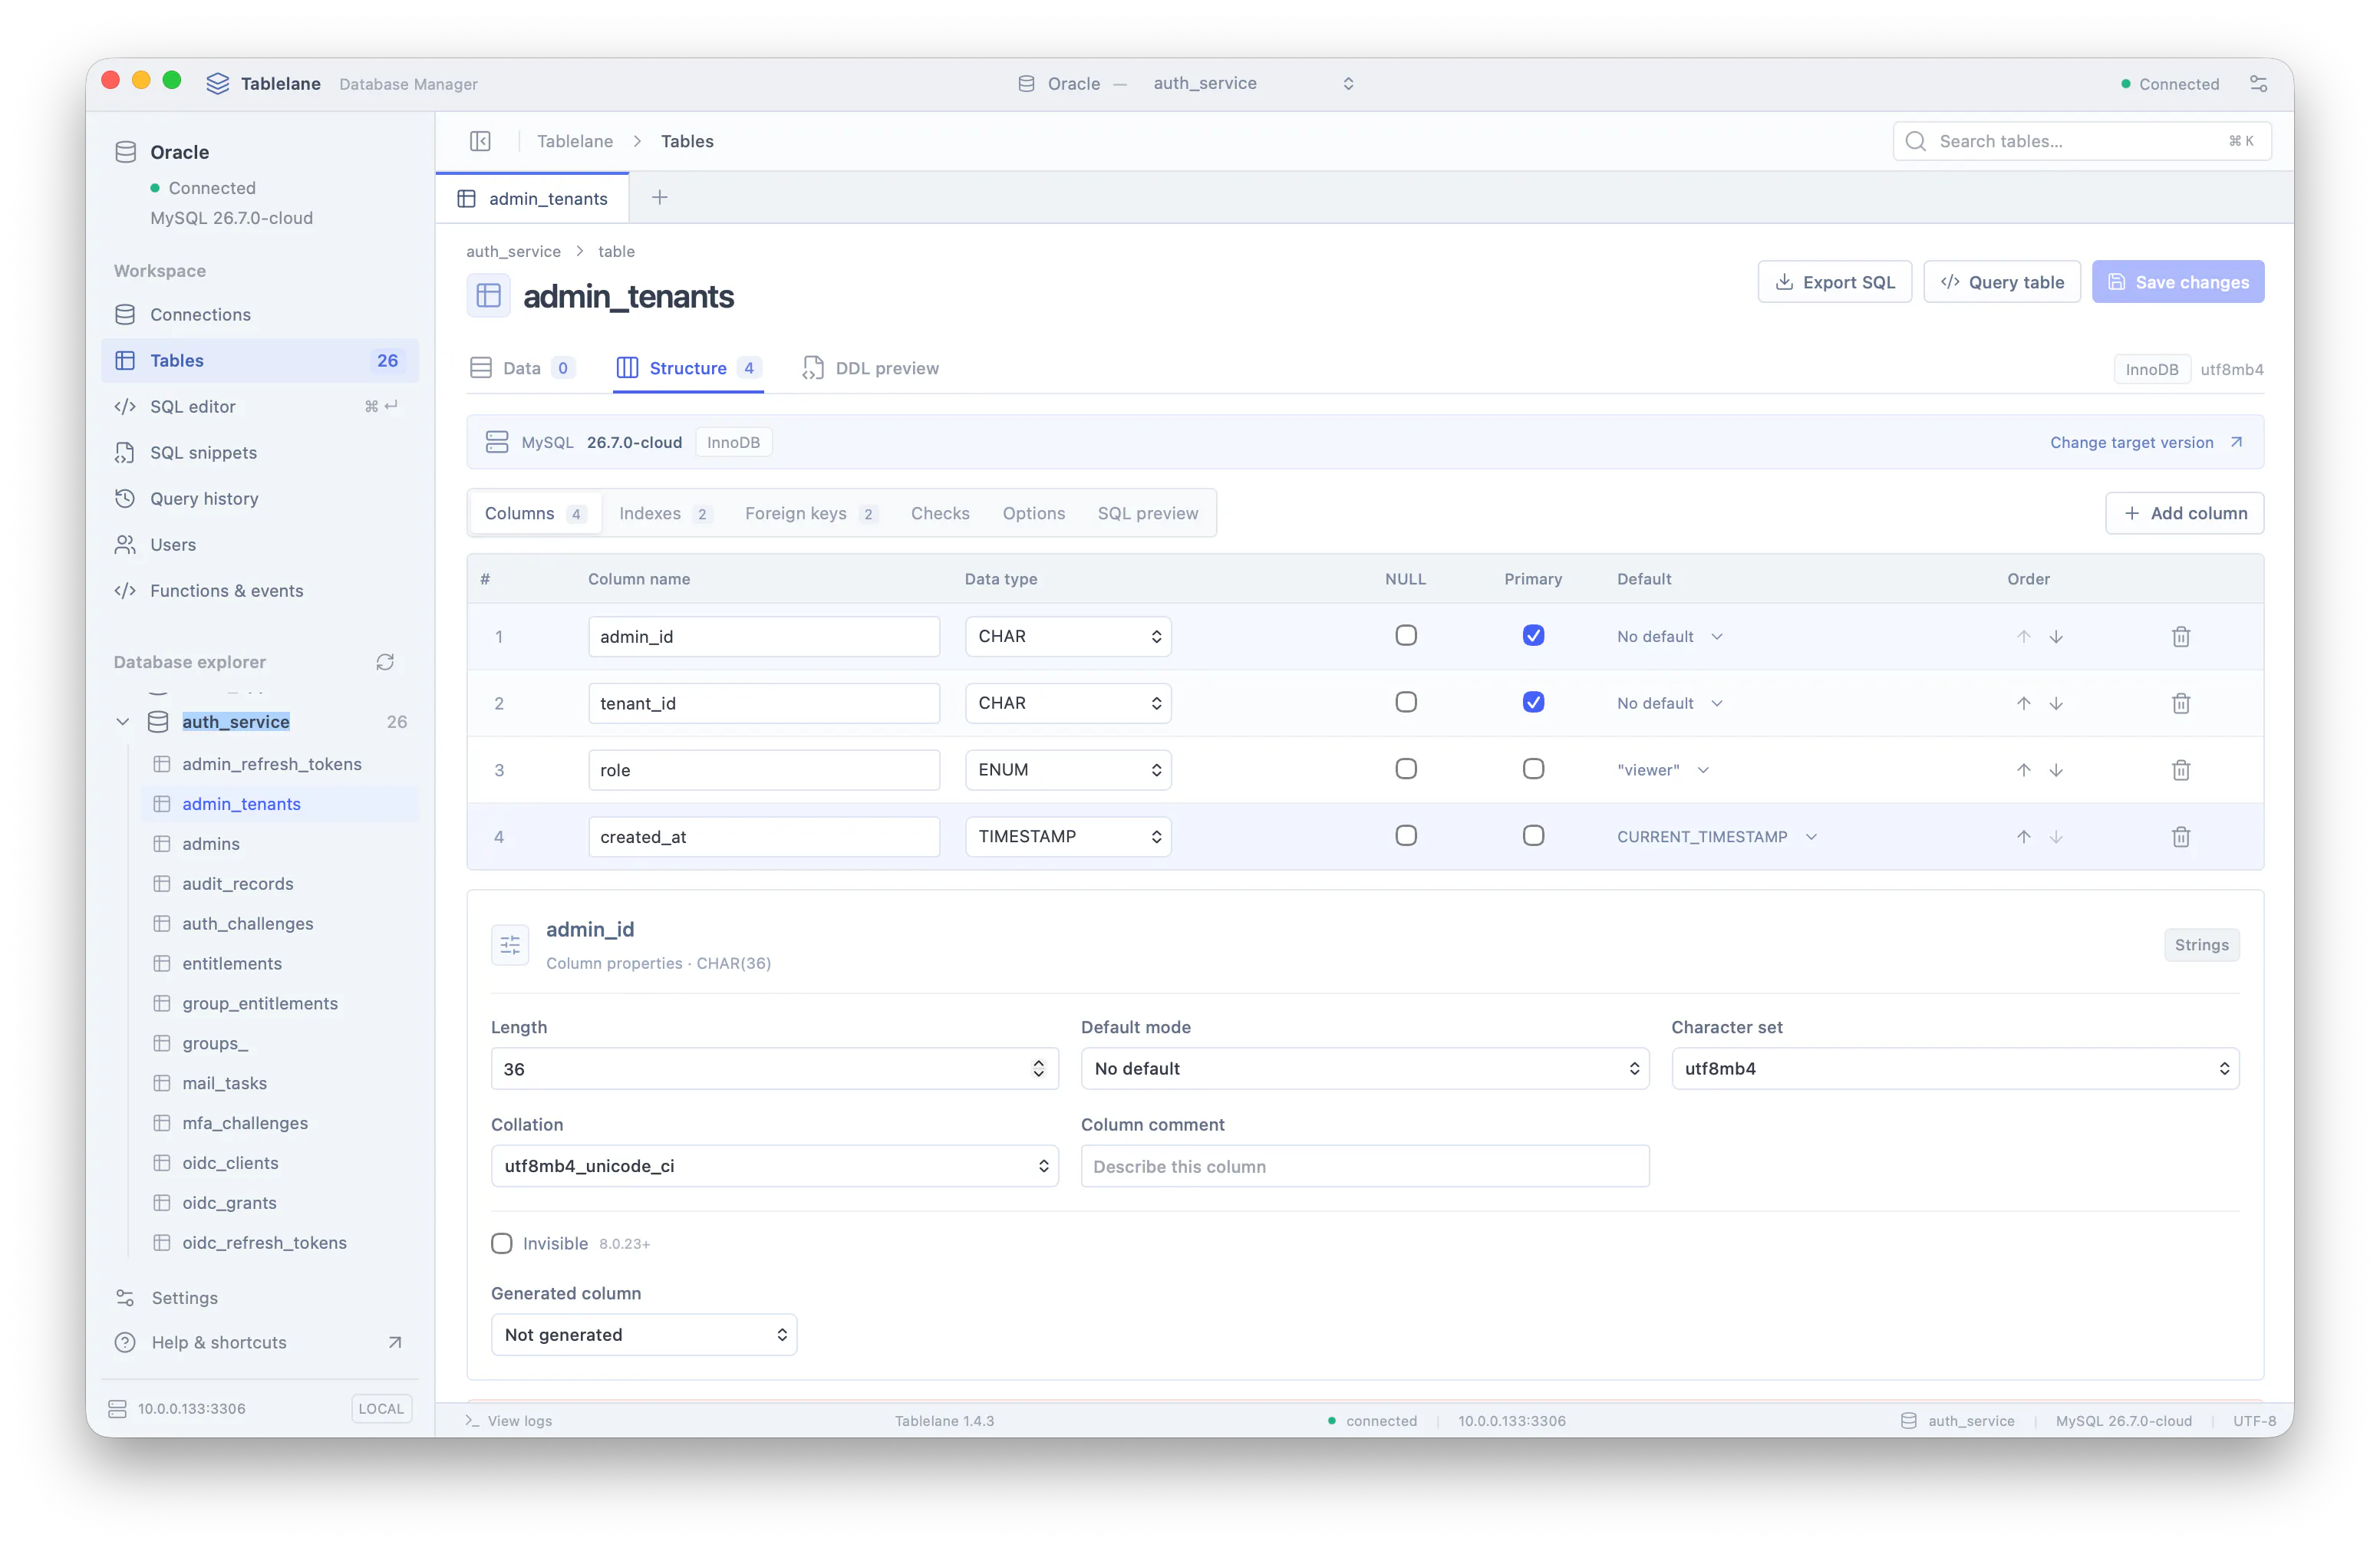Adjust the Length stepper value
The image size is (2380, 1551).
tap(1039, 1068)
